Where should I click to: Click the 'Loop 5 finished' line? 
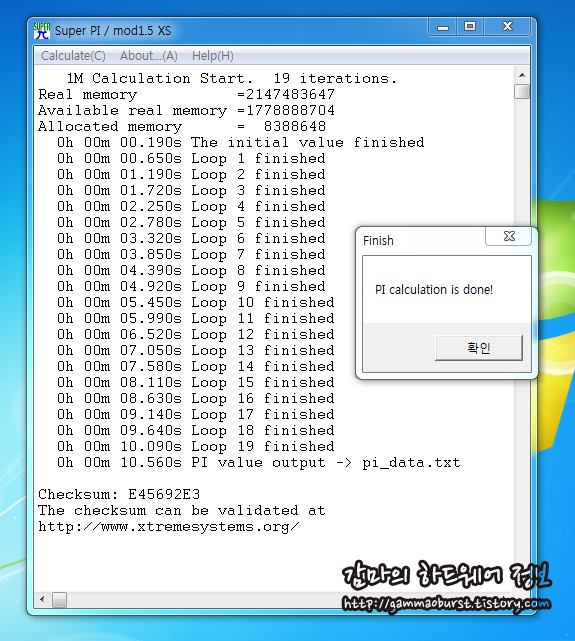(191, 222)
